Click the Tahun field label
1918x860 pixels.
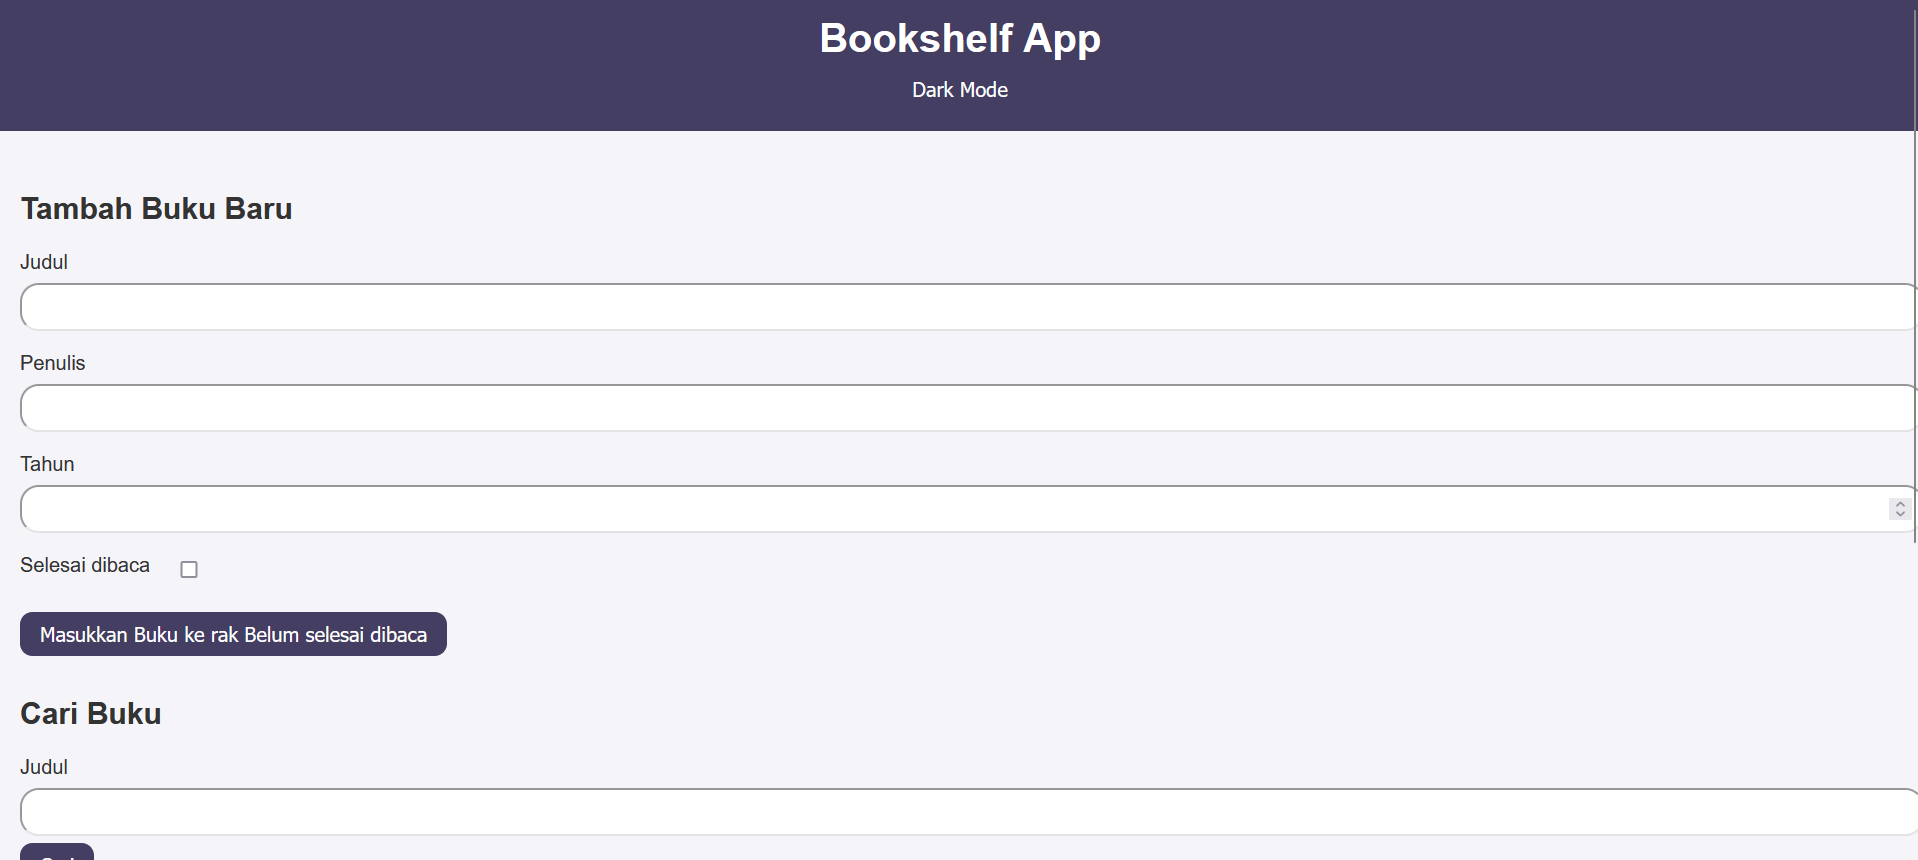47,464
